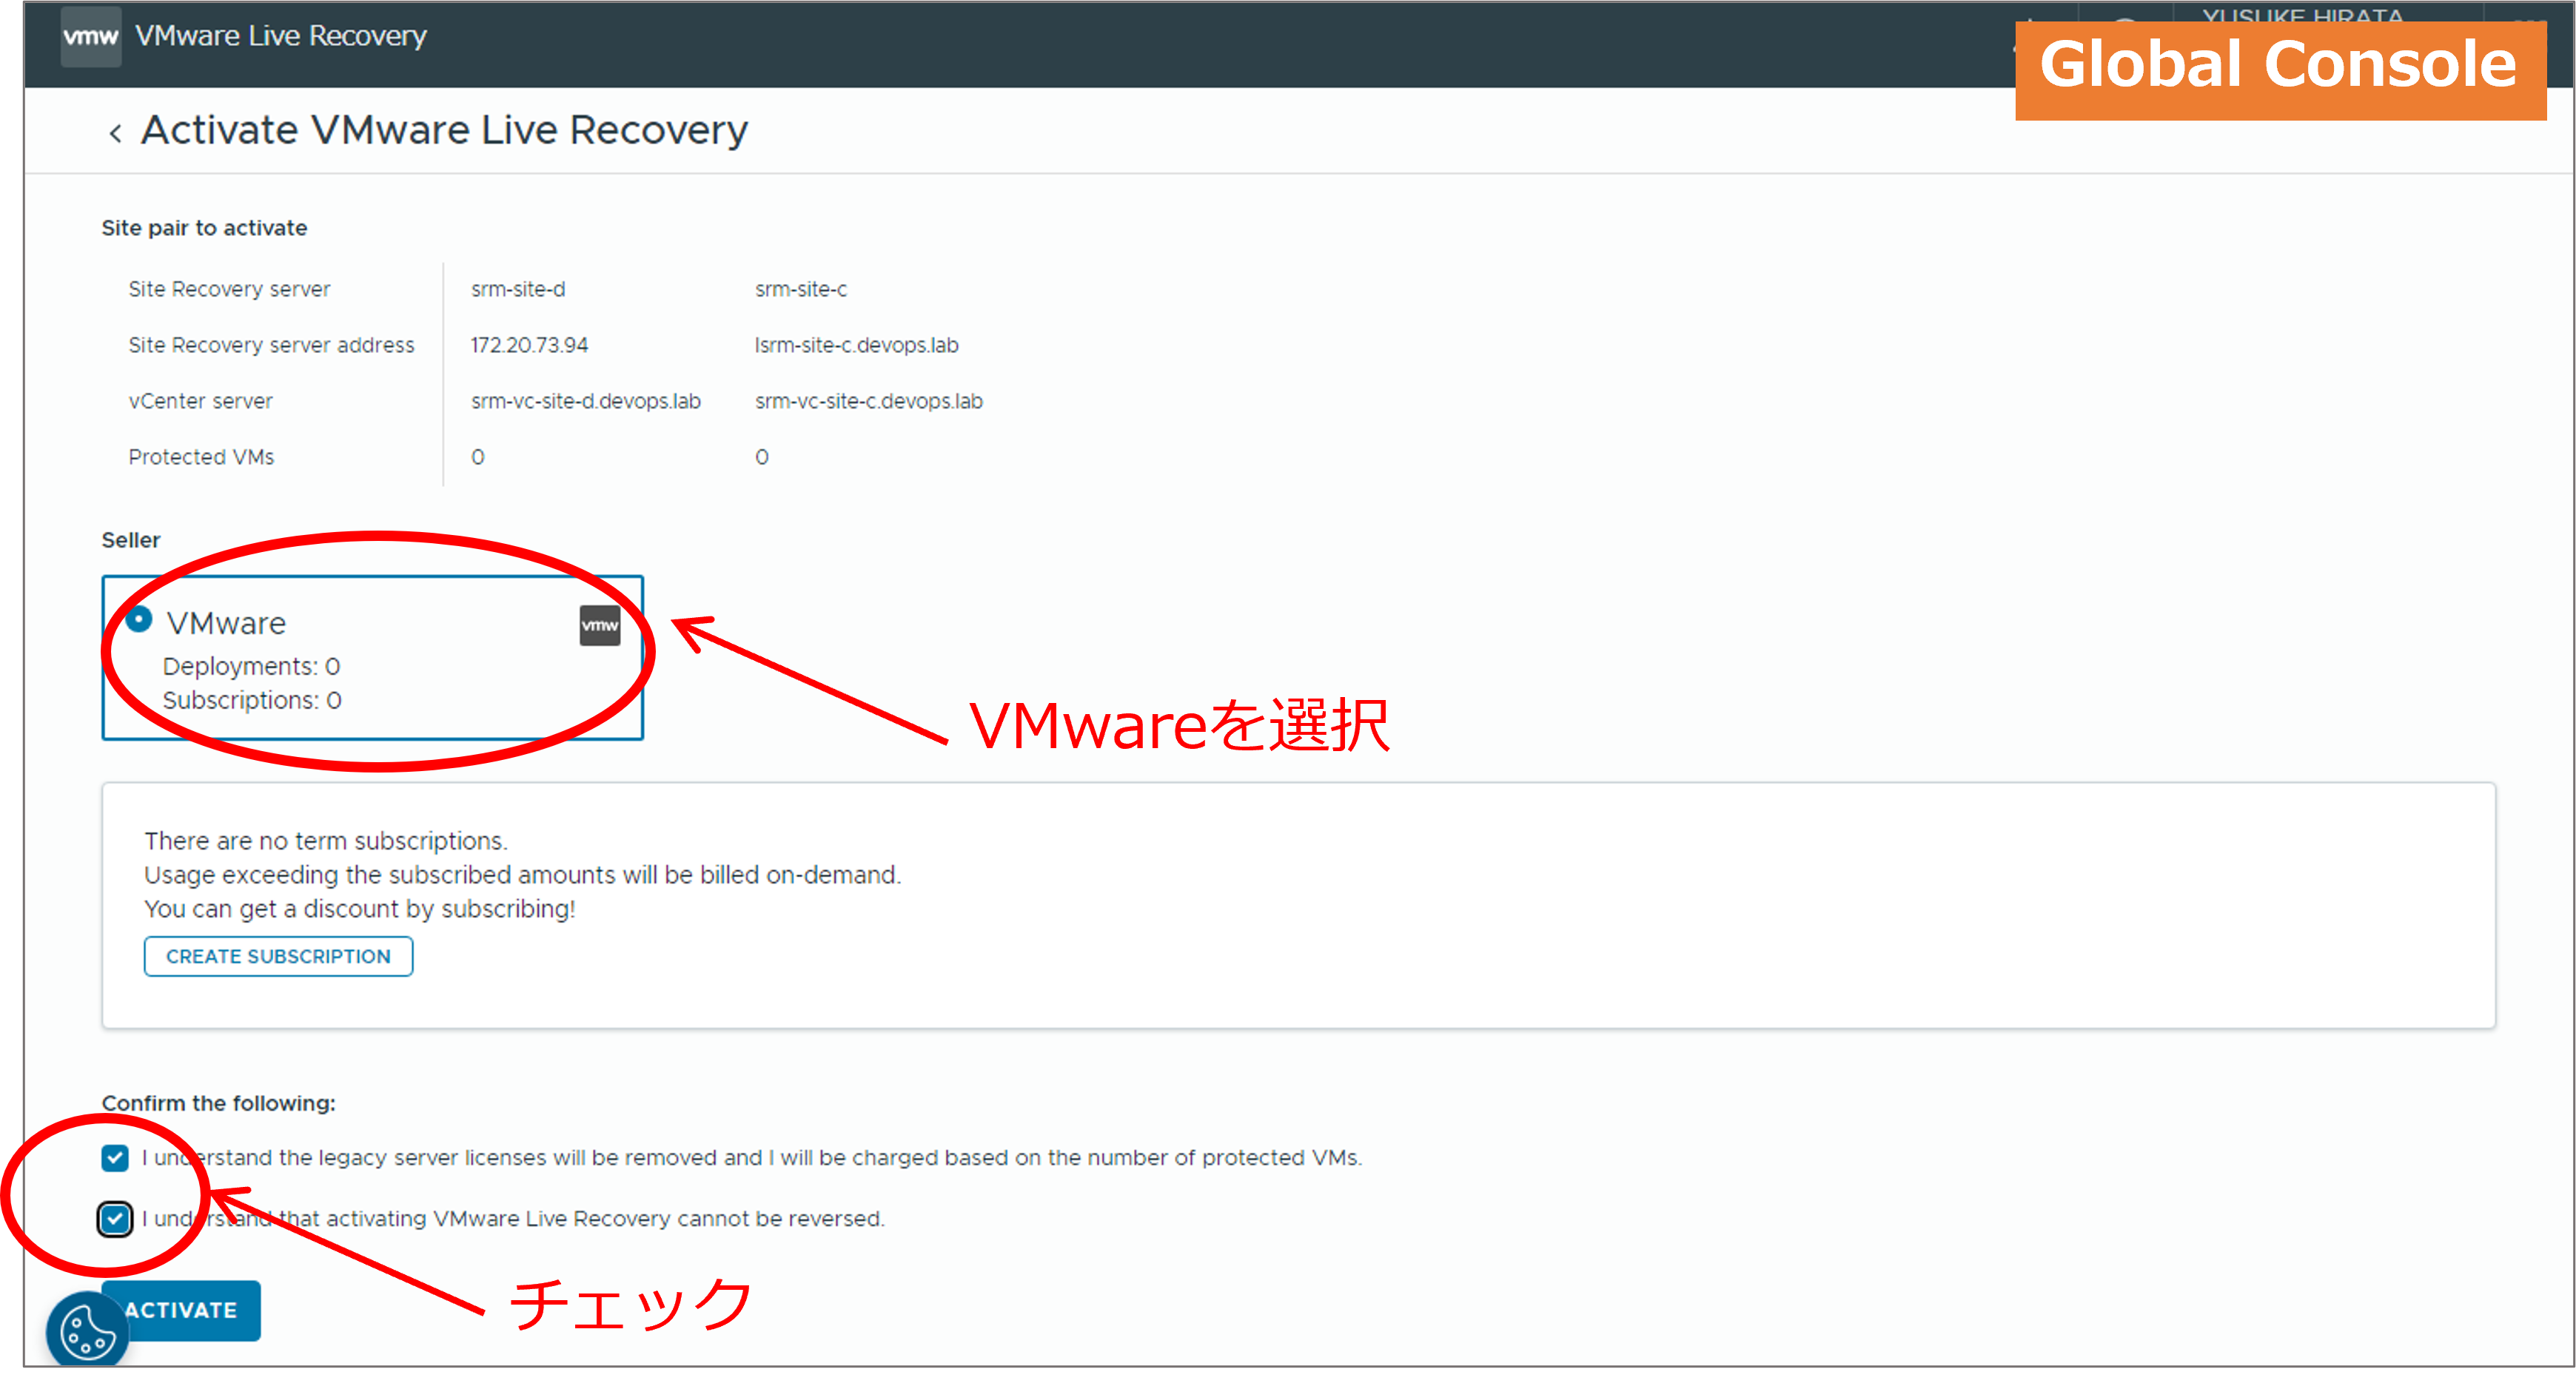Screen dimensions: 2576x1386
Task: Click the ACTIVATE button
Action: (x=182, y=1310)
